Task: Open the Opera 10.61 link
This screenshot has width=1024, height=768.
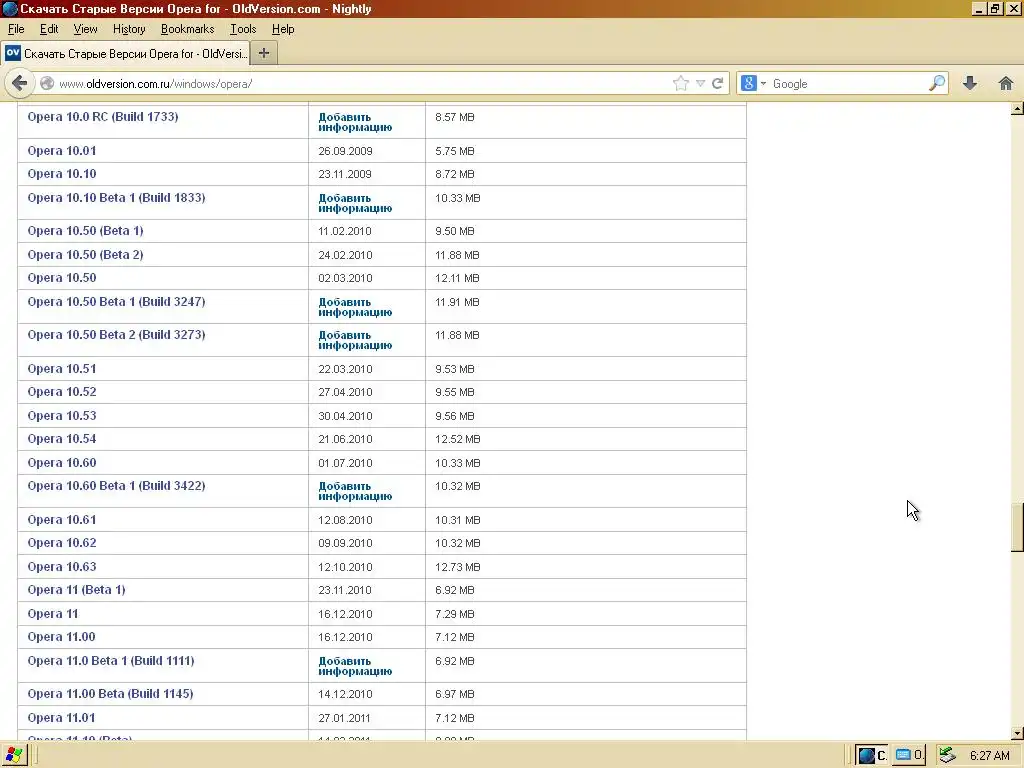Action: 61,520
